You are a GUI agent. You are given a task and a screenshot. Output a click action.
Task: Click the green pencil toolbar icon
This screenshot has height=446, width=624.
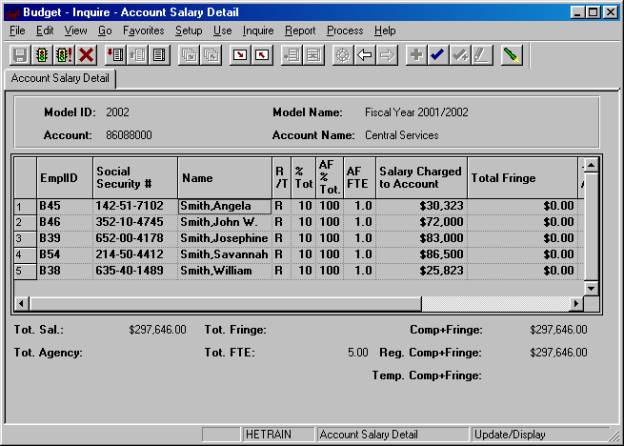(511, 55)
